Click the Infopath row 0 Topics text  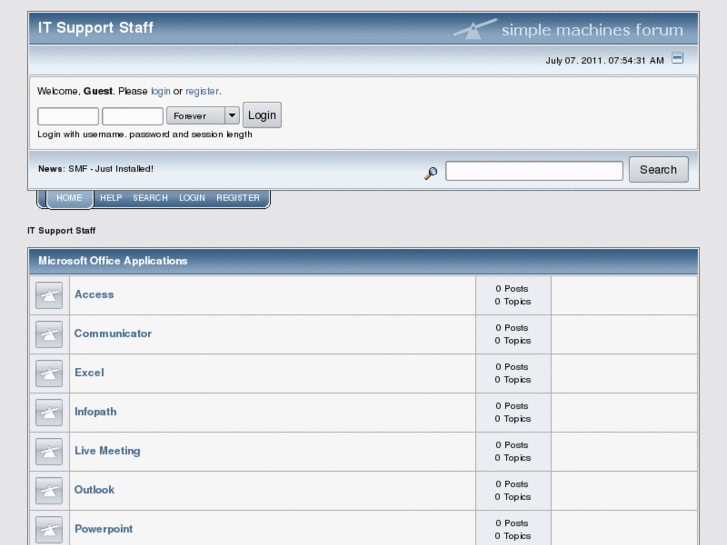point(512,419)
